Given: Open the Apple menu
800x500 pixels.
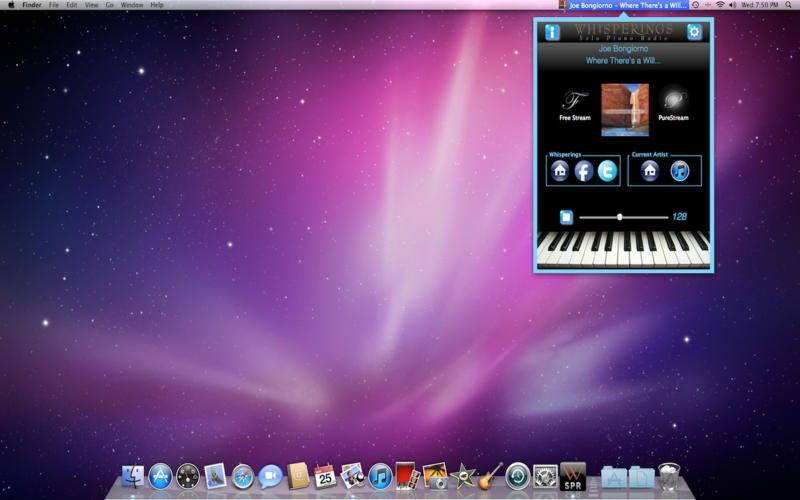Looking at the screenshot, I should click(11, 5).
